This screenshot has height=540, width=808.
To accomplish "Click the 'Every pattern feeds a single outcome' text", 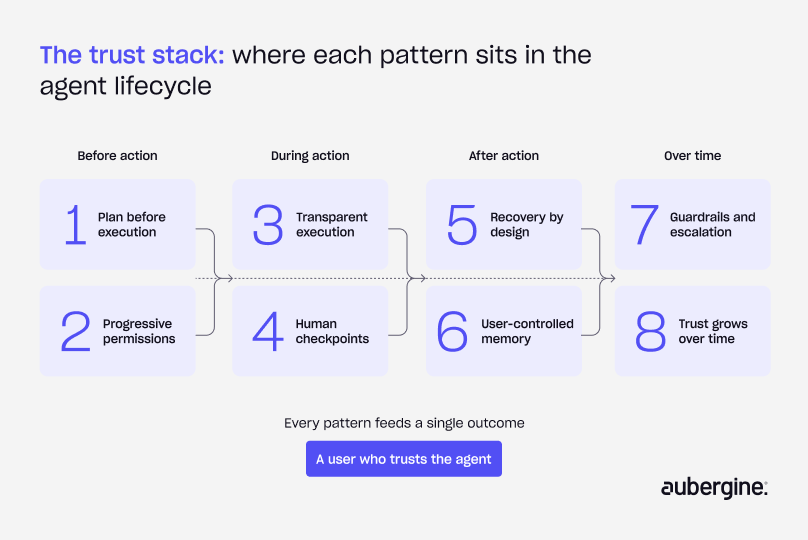I will [x=404, y=423].
